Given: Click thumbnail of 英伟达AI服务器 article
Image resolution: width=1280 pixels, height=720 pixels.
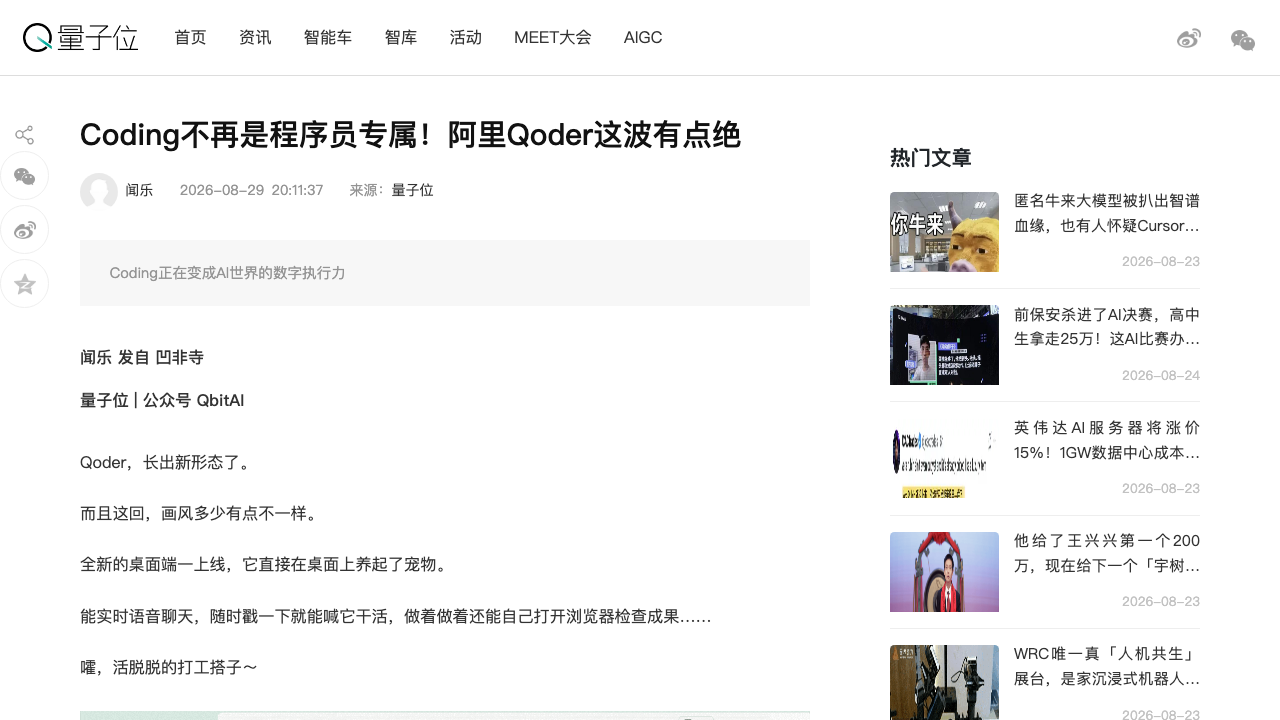Looking at the screenshot, I should [x=944, y=458].
